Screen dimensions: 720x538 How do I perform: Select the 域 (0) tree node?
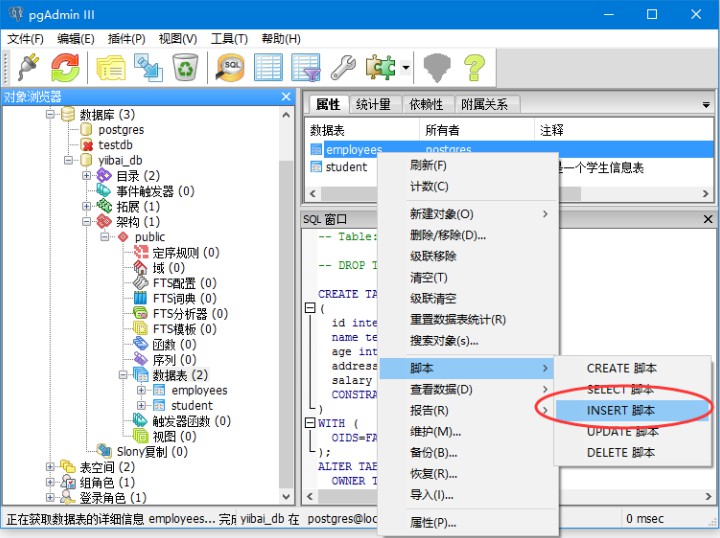[169, 268]
